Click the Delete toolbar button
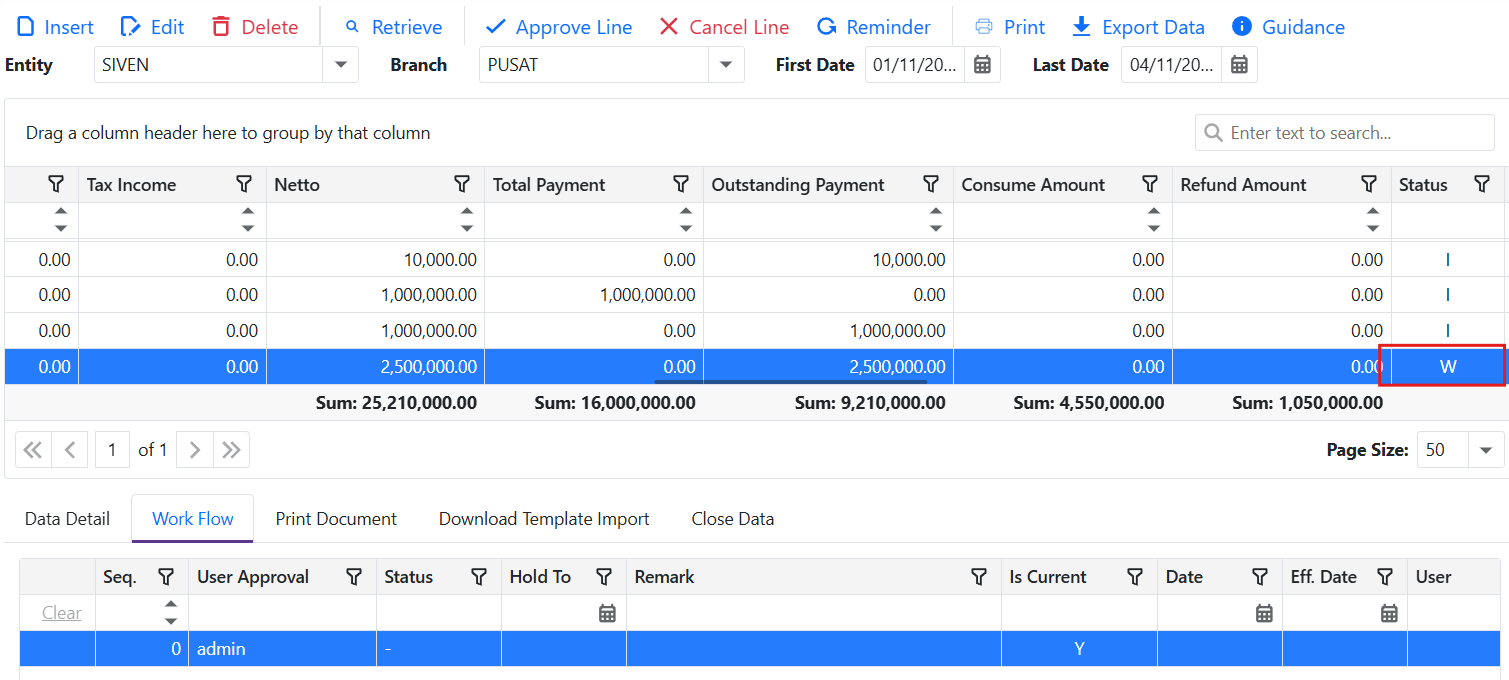 (x=255, y=27)
